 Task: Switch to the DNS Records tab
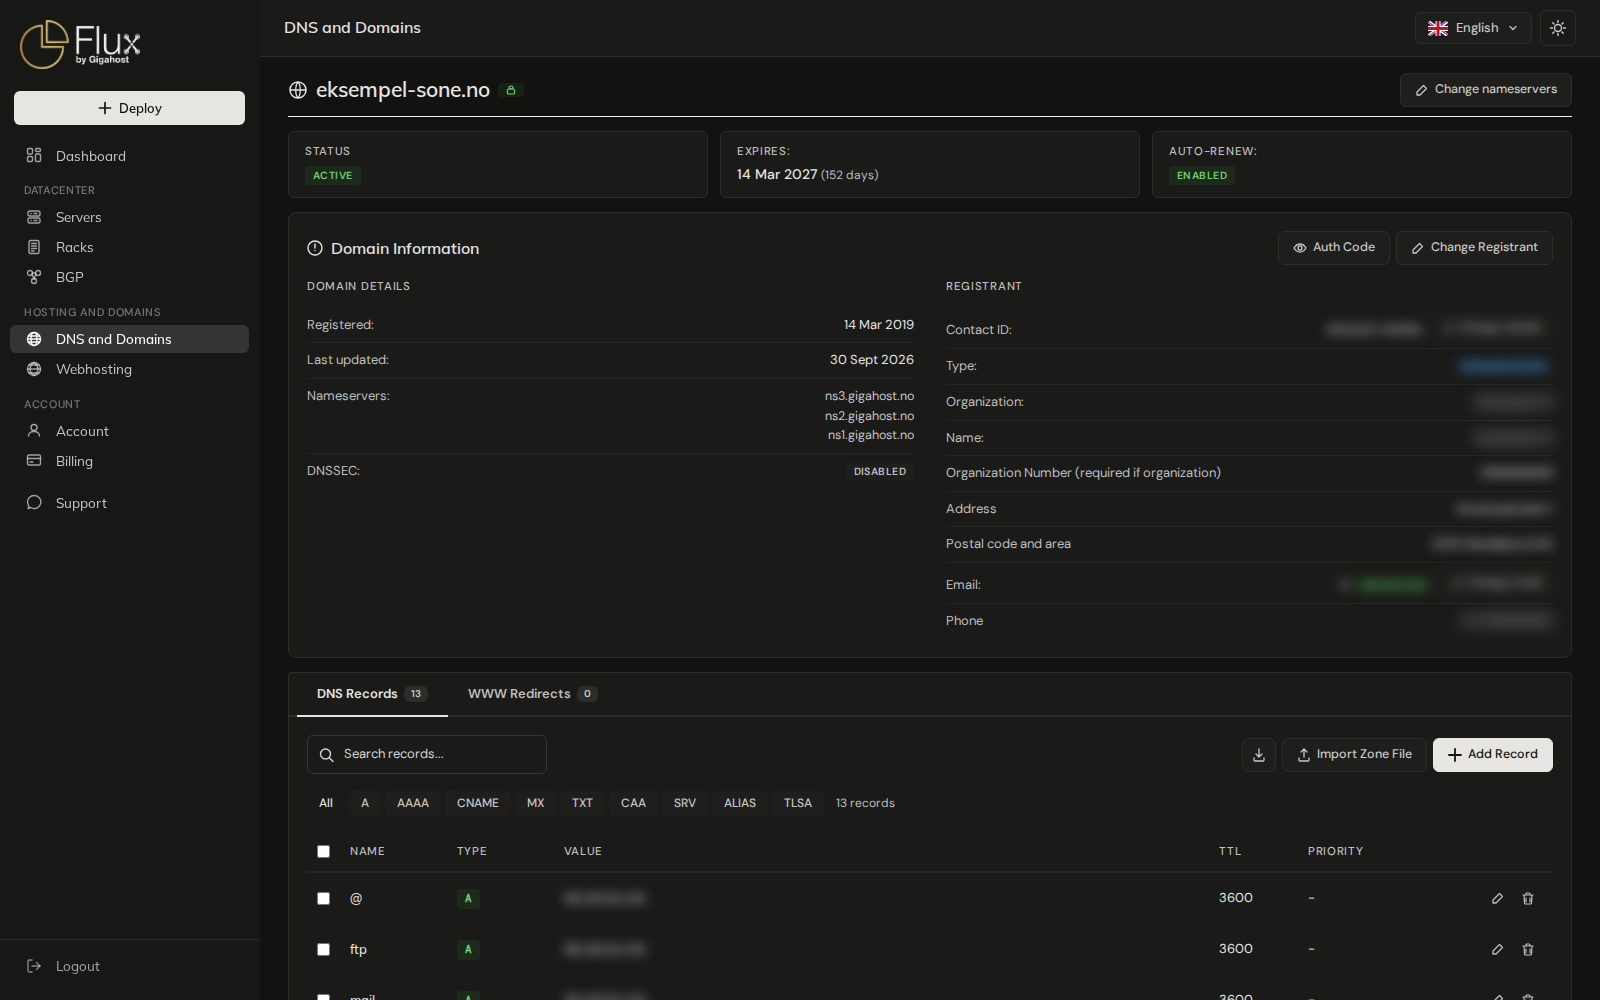pos(372,694)
